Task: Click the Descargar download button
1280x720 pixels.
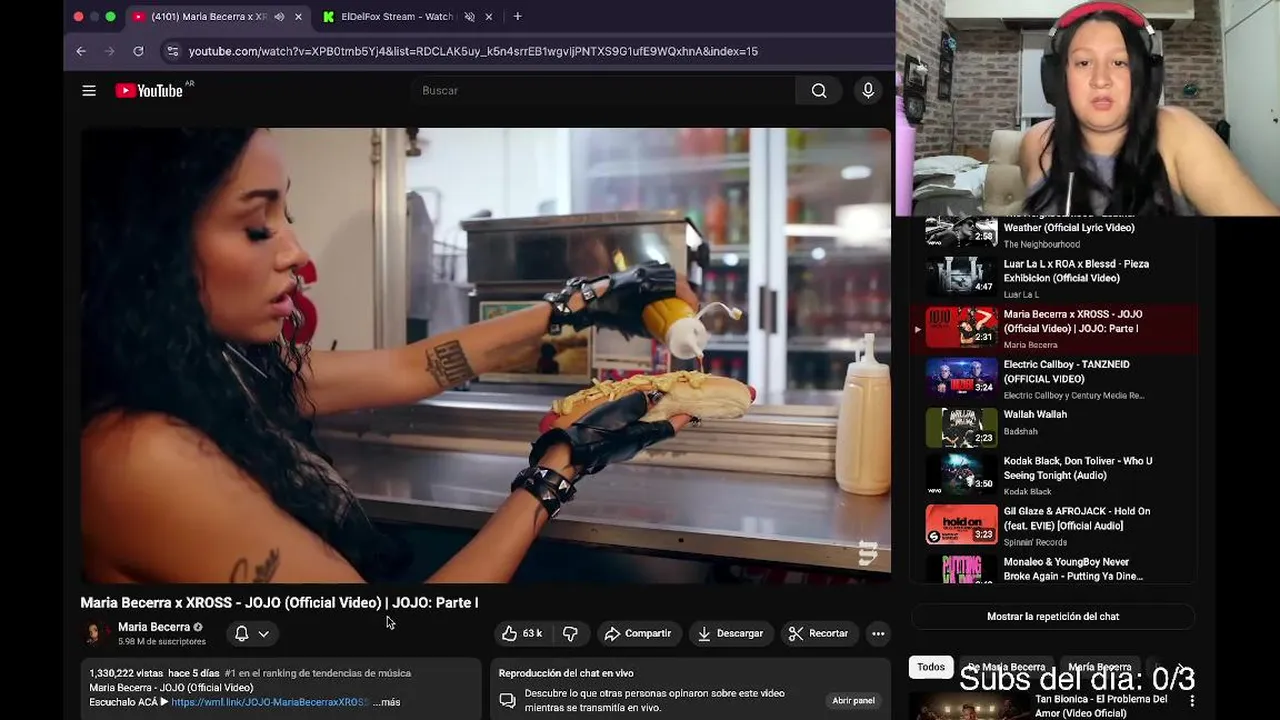Action: [730, 633]
